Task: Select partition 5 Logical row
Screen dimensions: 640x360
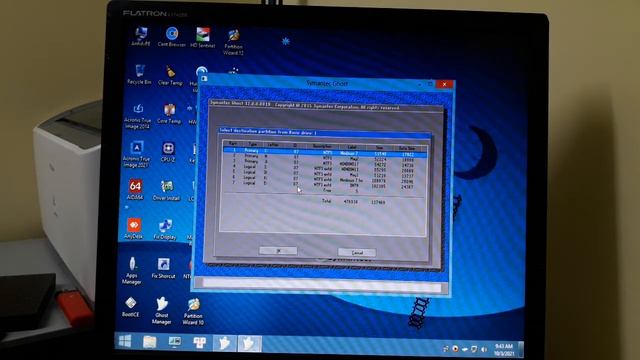Action: 325,173
